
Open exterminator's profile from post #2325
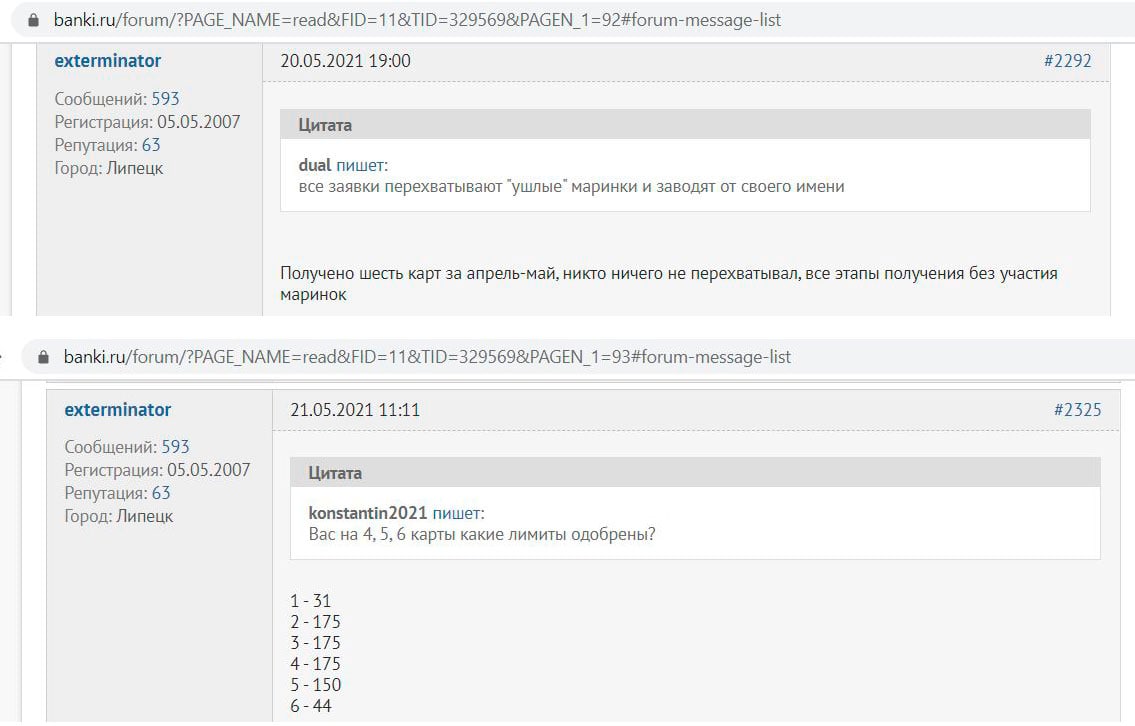(118, 410)
